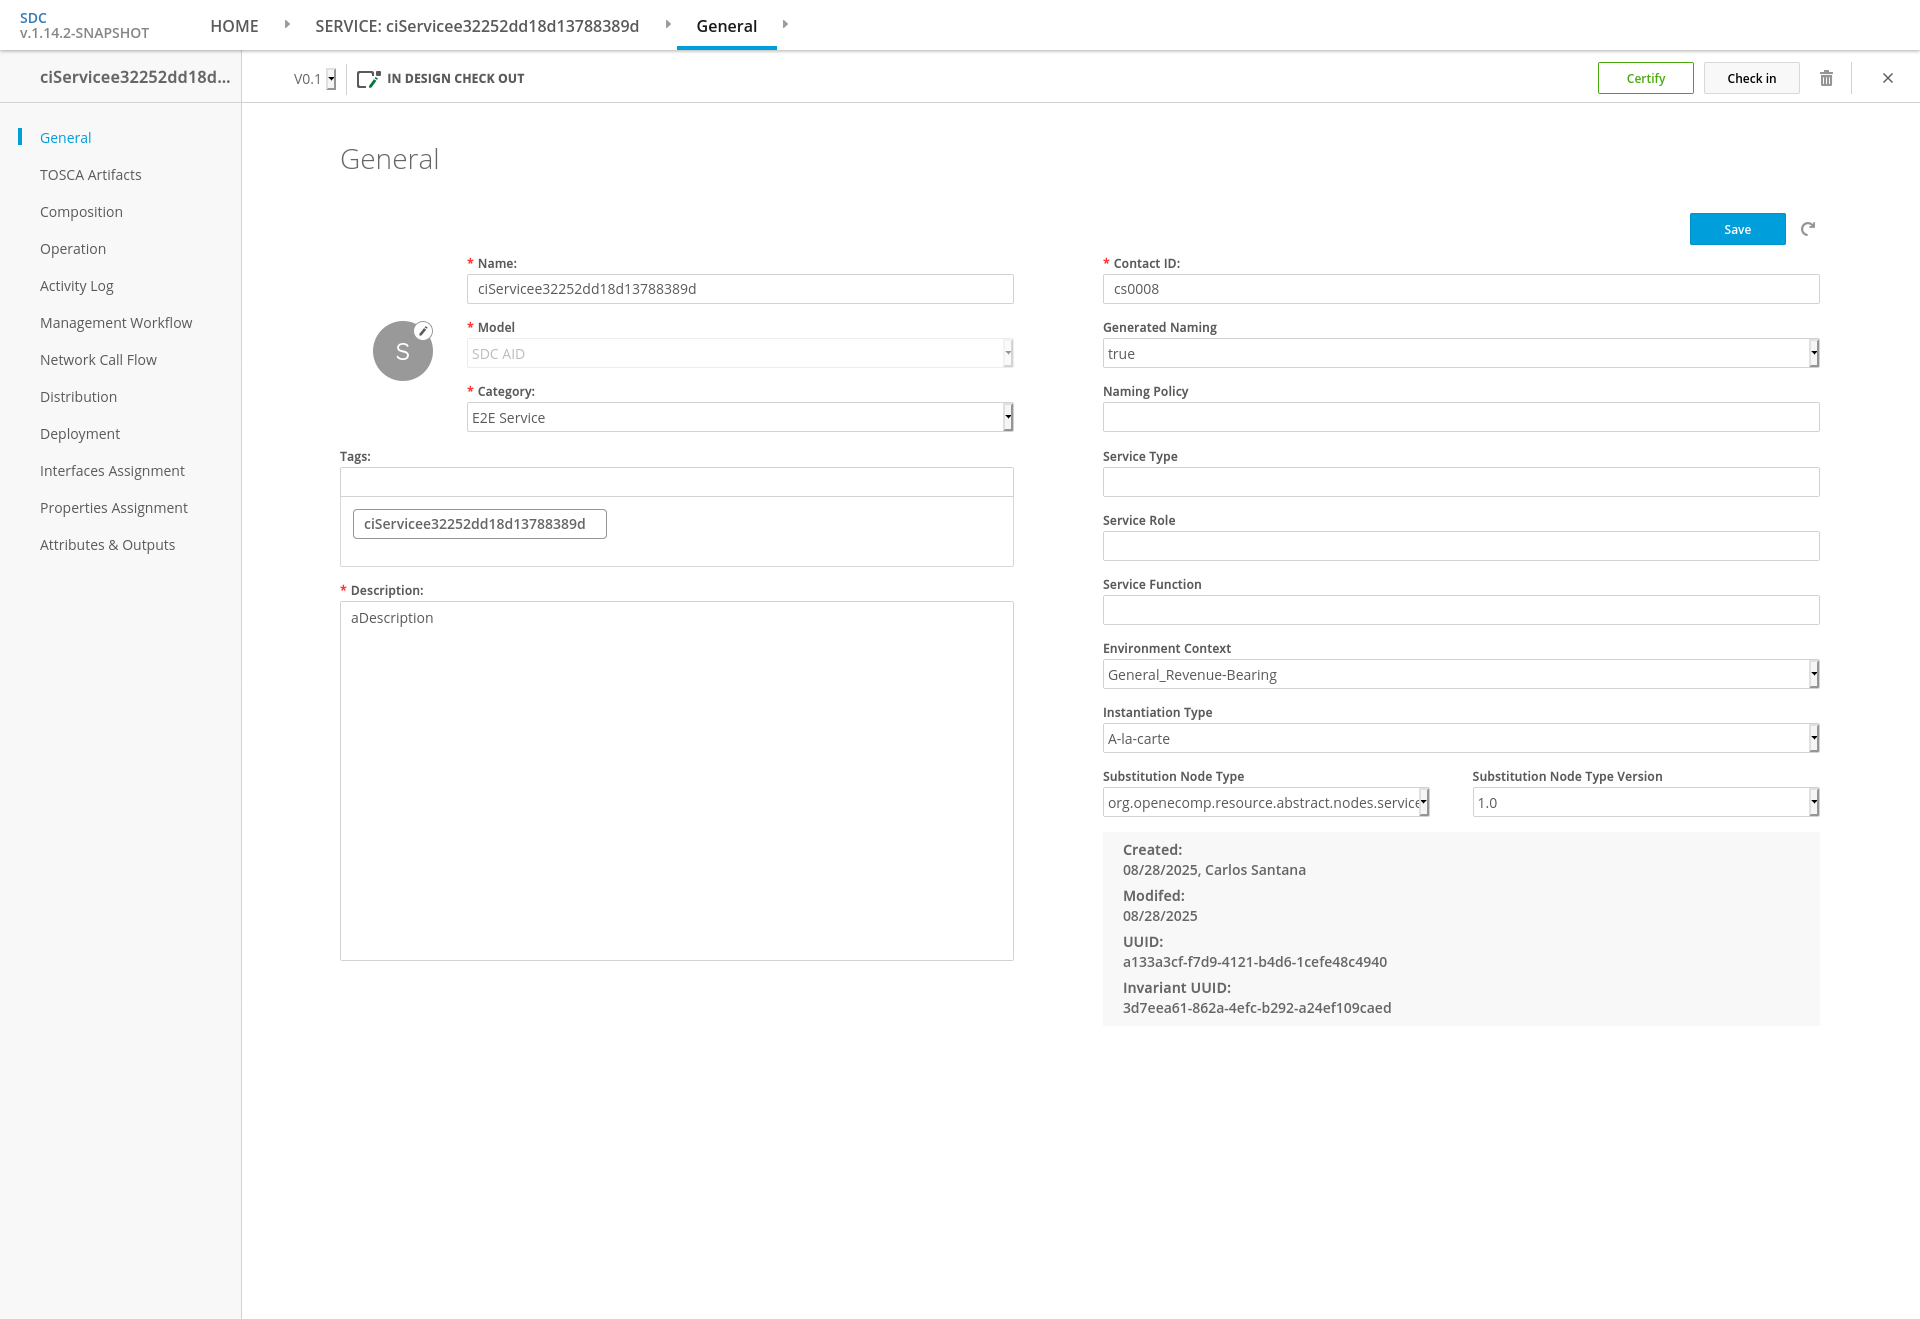Viewport: 1920px width, 1319px height.
Task: Click breadcrumb arrow after HOME
Action: point(287,24)
